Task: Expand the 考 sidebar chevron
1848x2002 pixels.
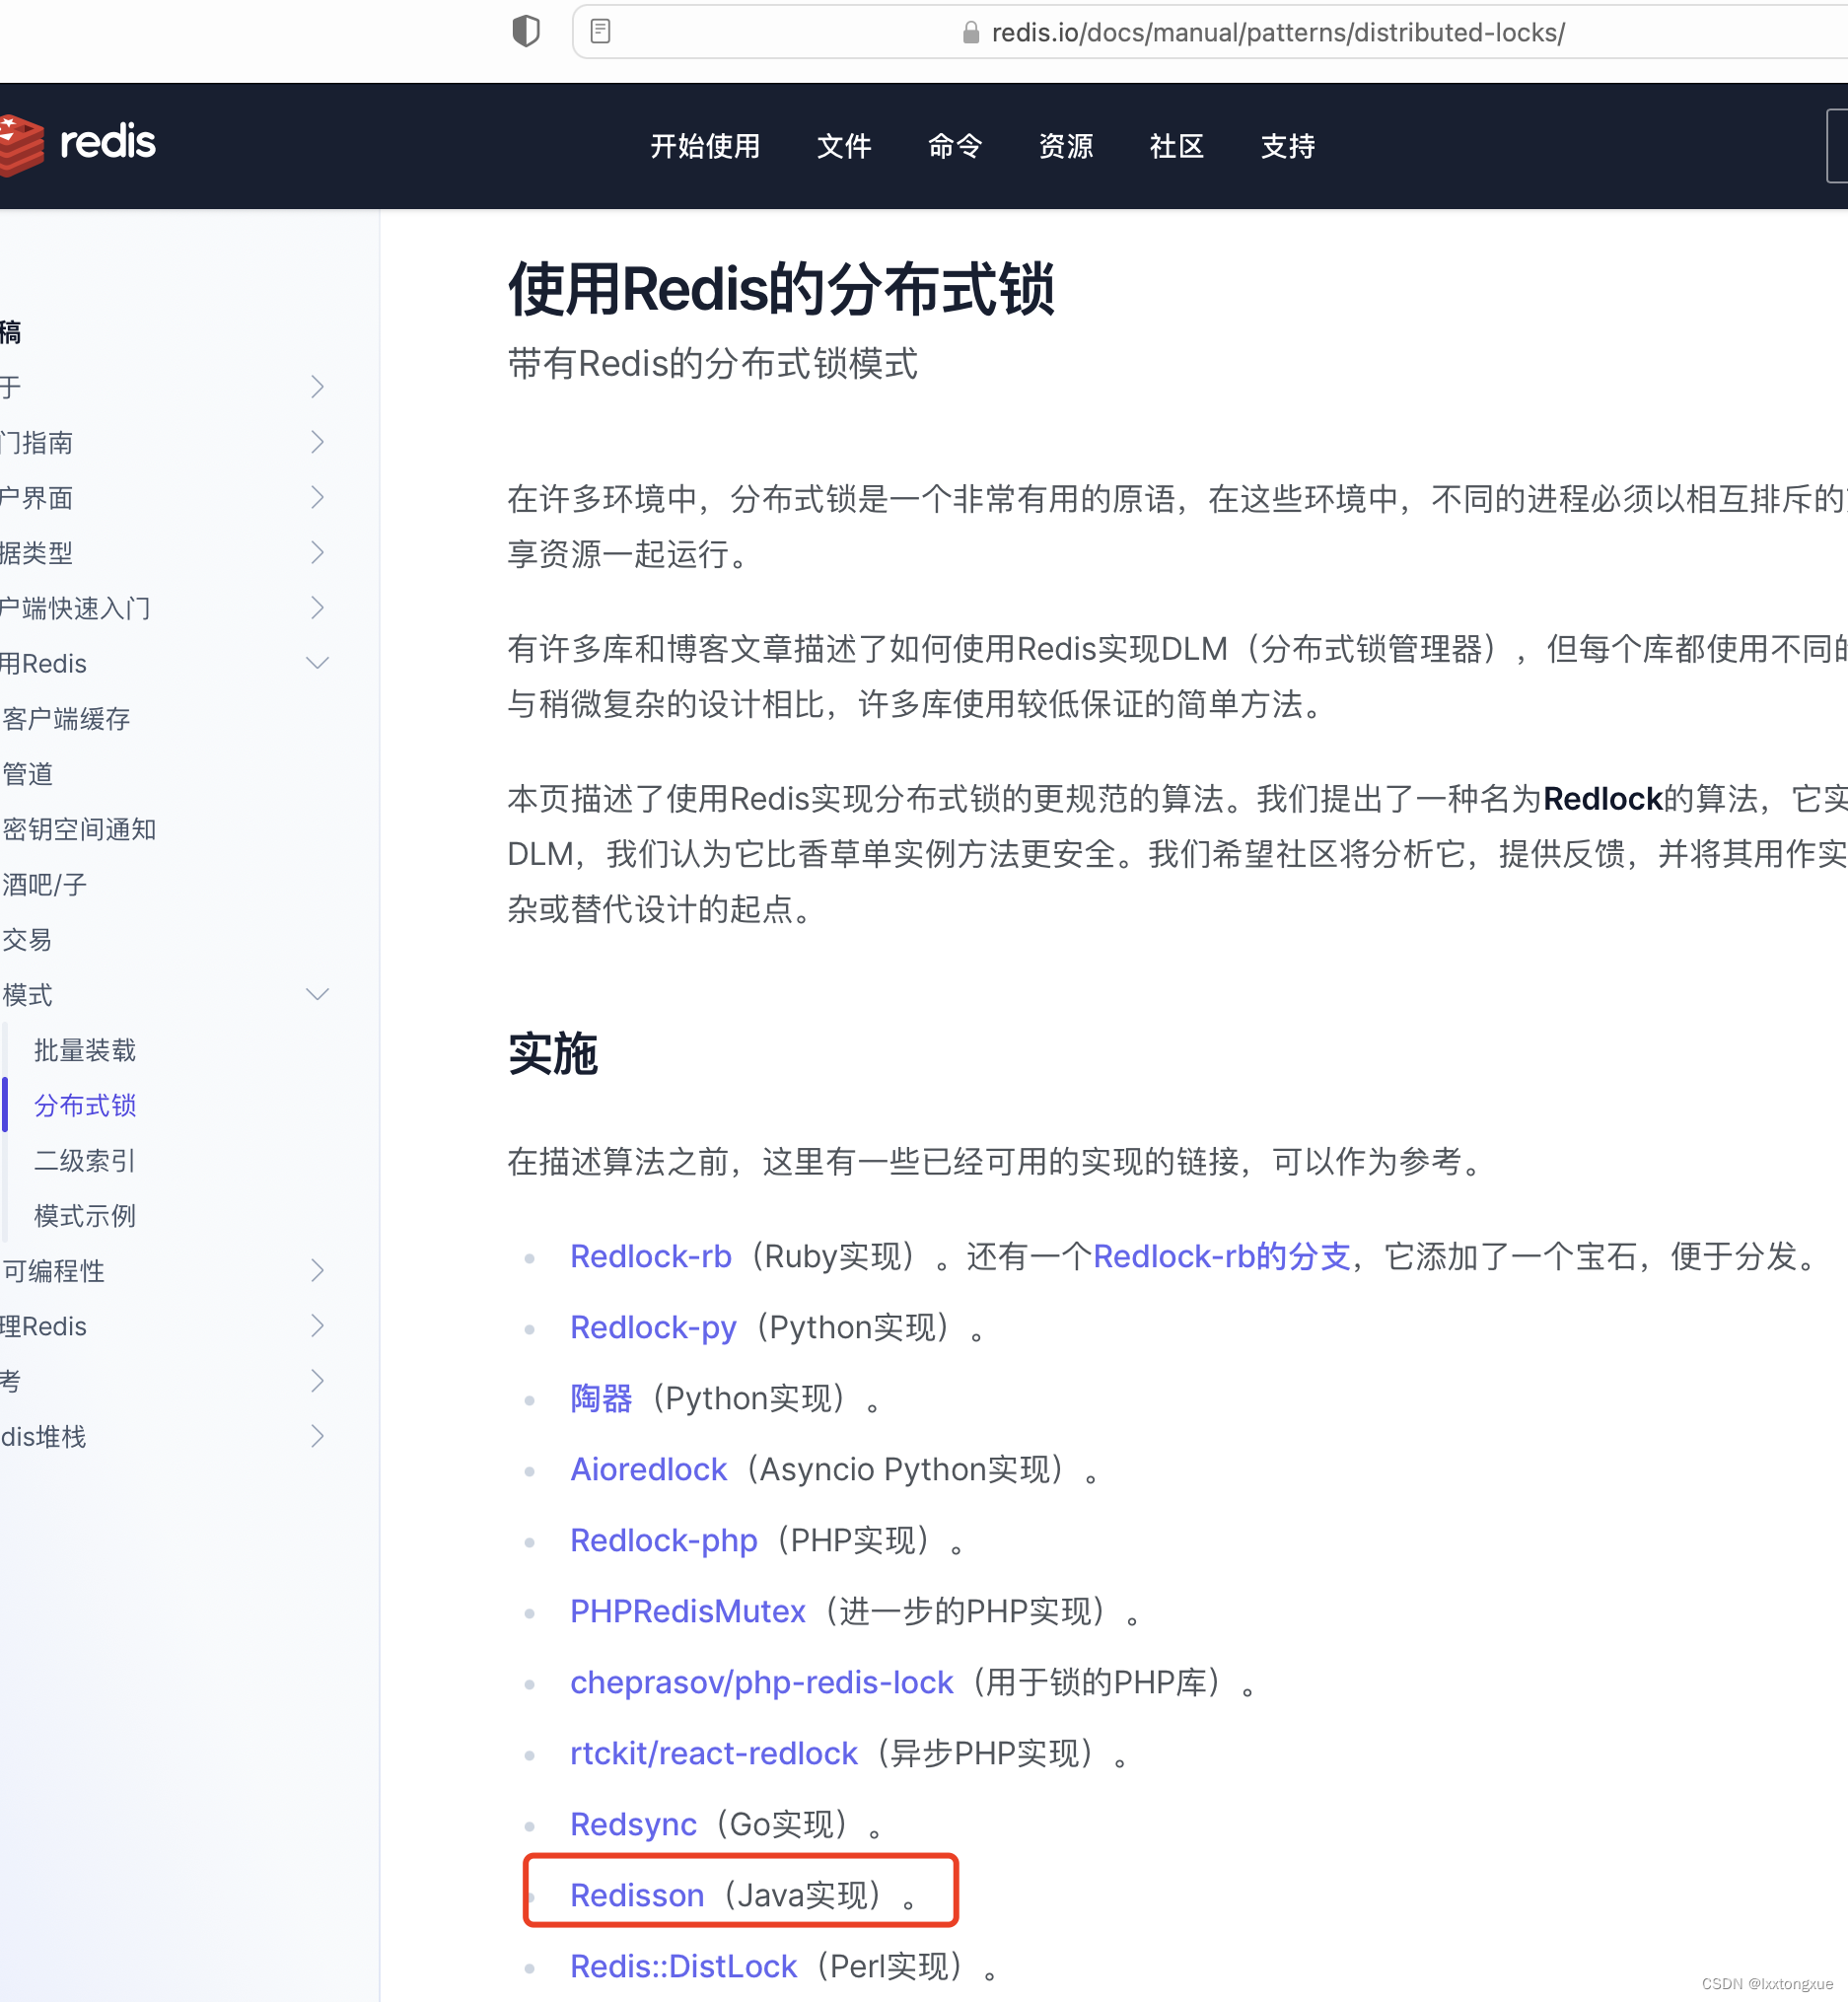Action: coord(317,1380)
